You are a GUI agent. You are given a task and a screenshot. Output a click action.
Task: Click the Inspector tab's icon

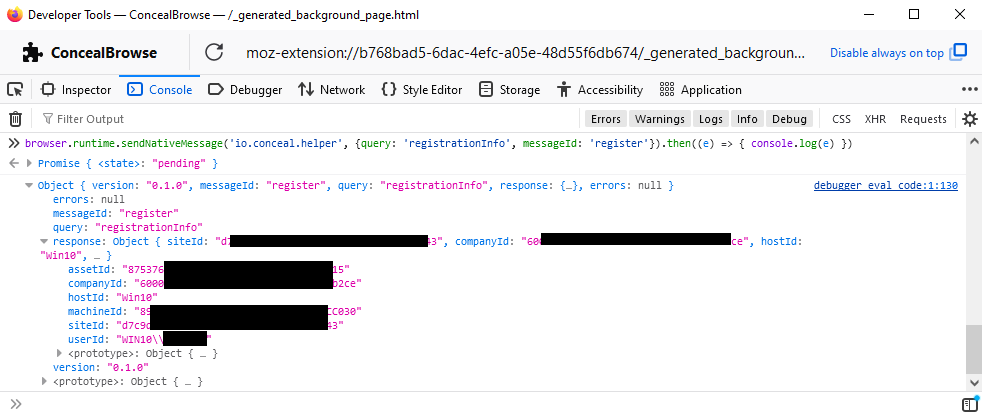click(x=48, y=90)
